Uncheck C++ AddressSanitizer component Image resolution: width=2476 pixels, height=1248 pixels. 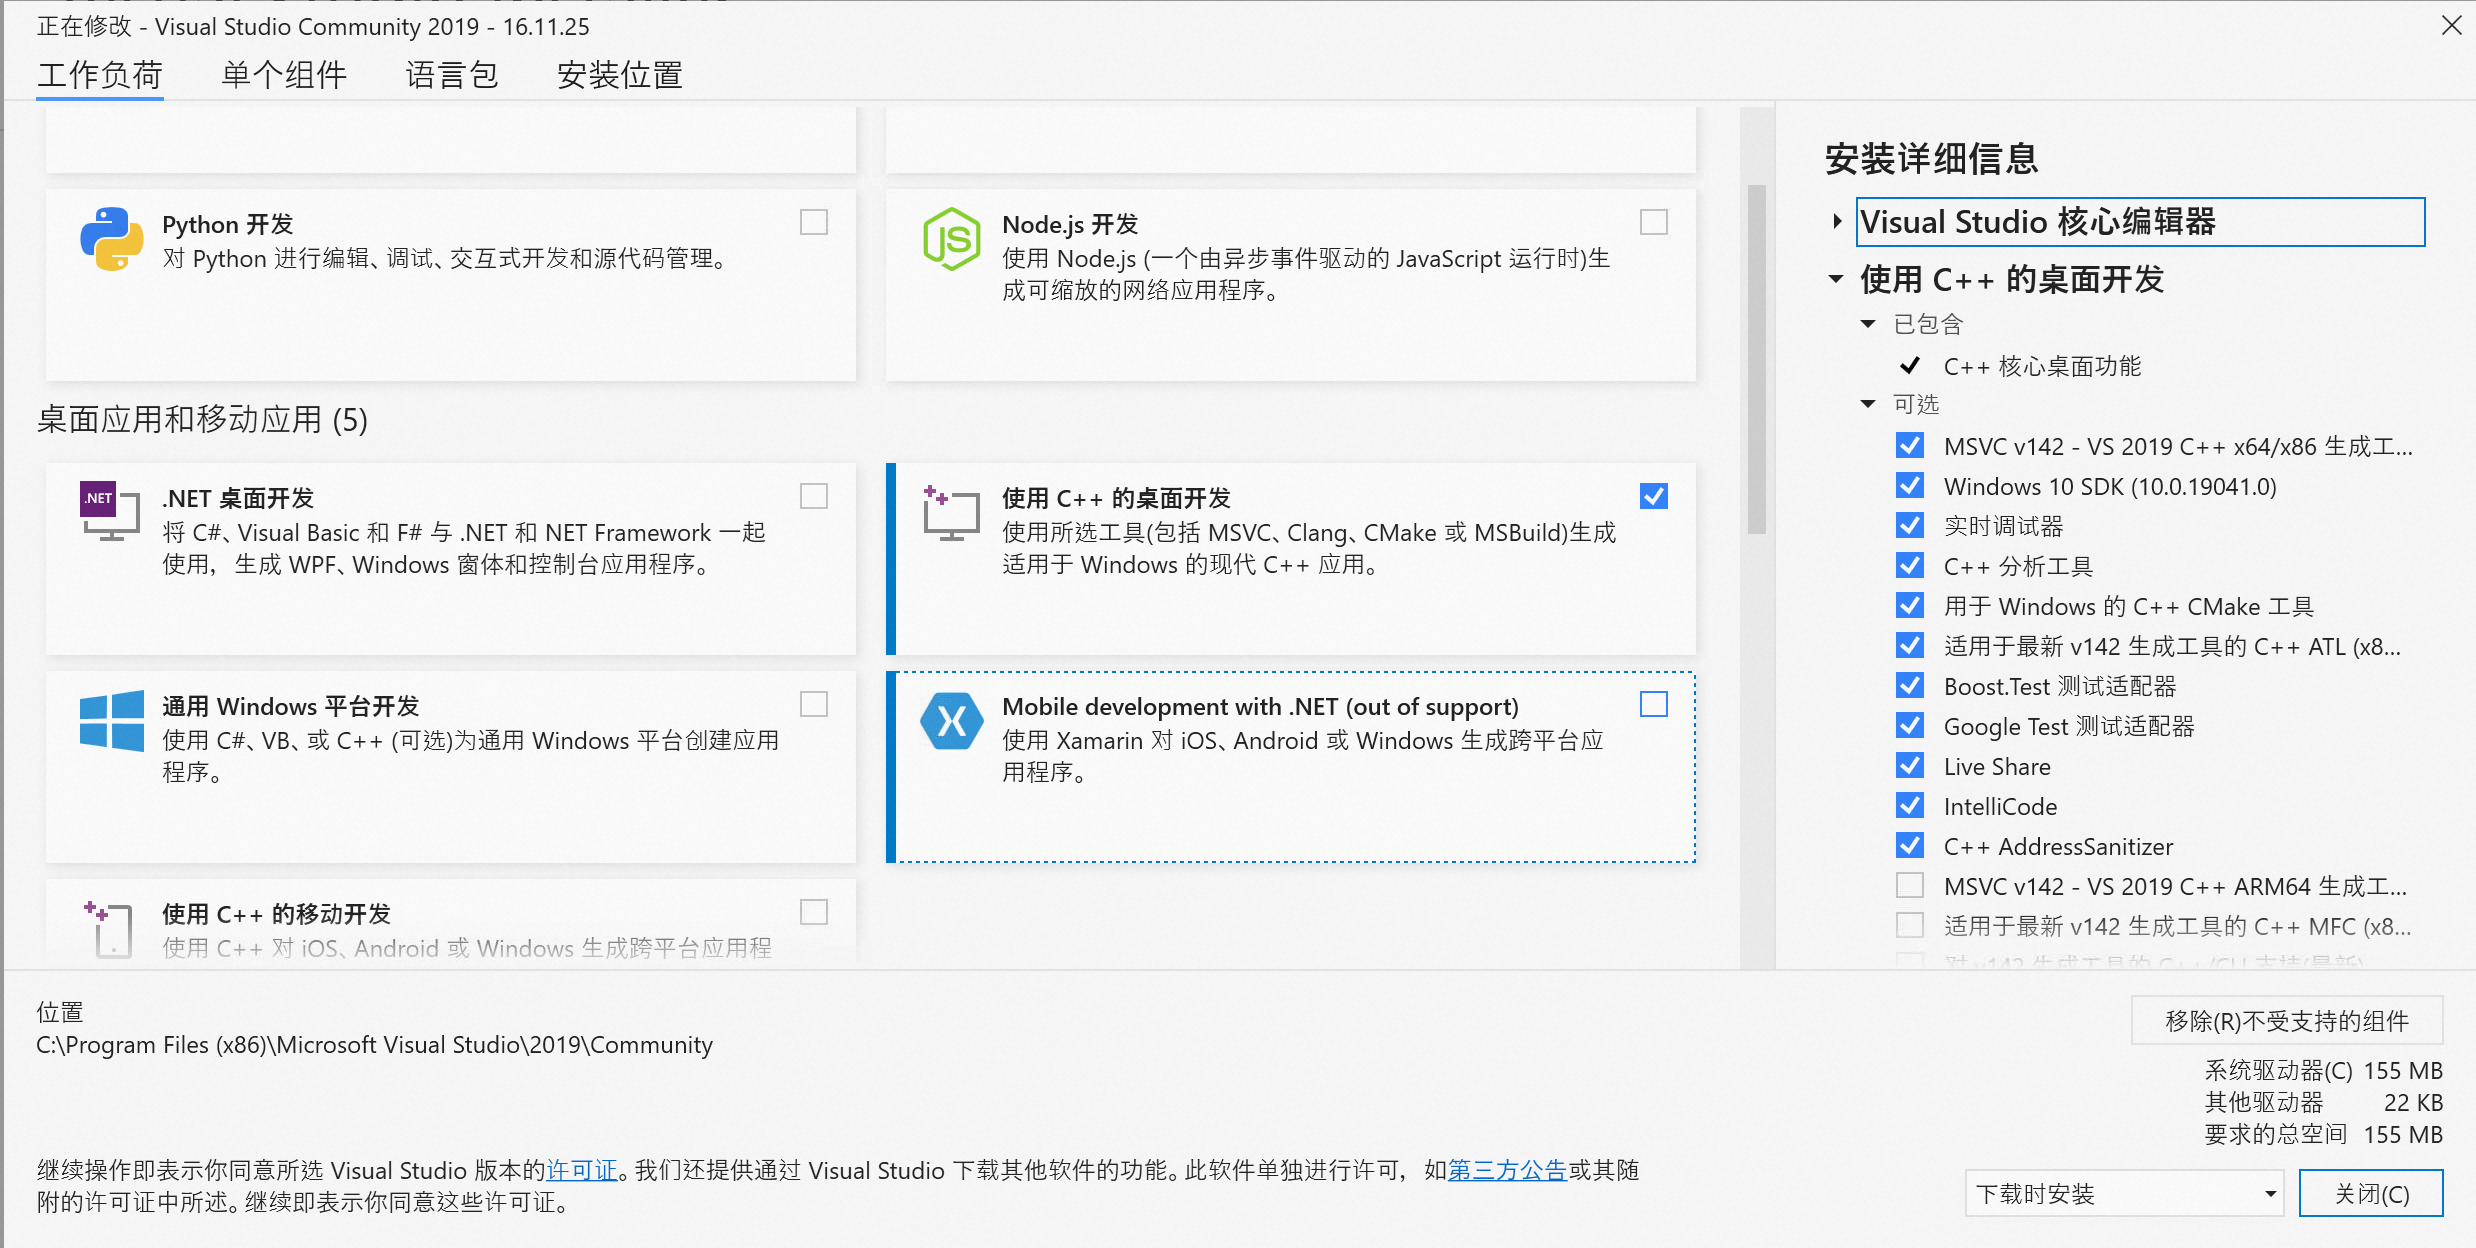pos(1910,845)
